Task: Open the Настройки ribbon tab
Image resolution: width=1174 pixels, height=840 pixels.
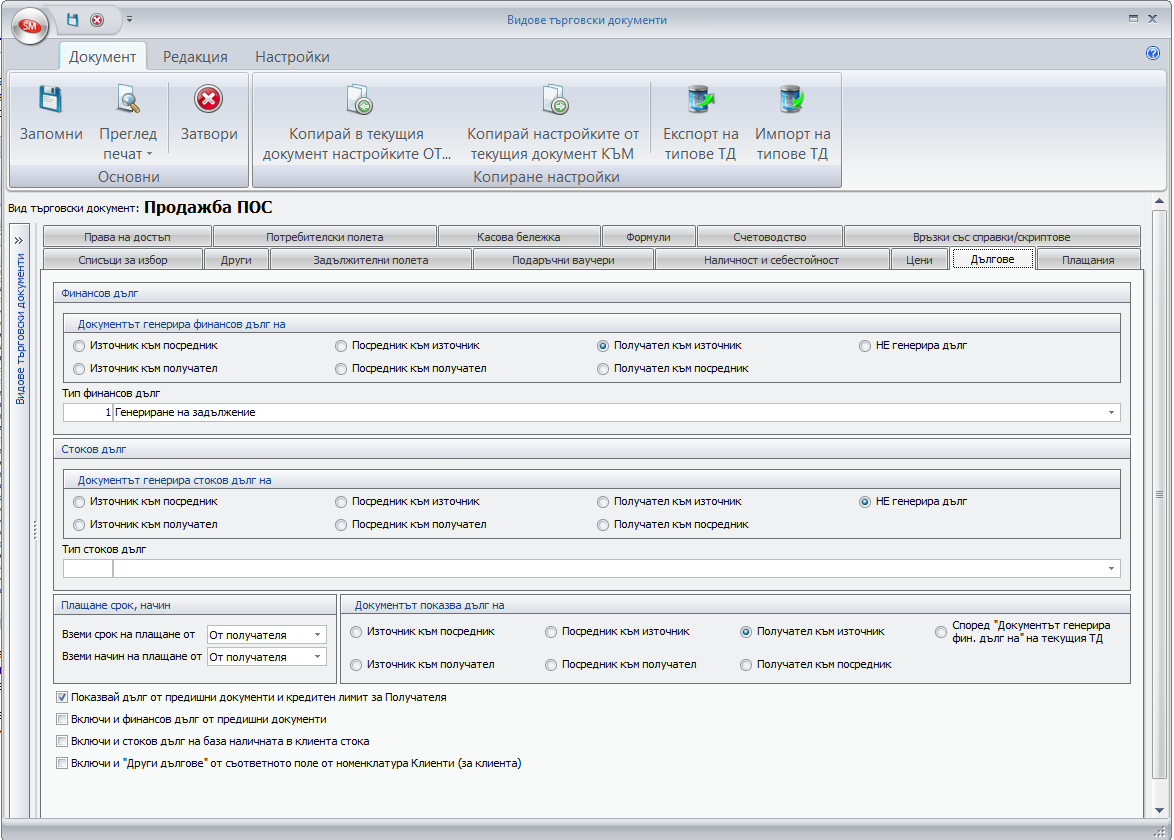Action: click(292, 57)
